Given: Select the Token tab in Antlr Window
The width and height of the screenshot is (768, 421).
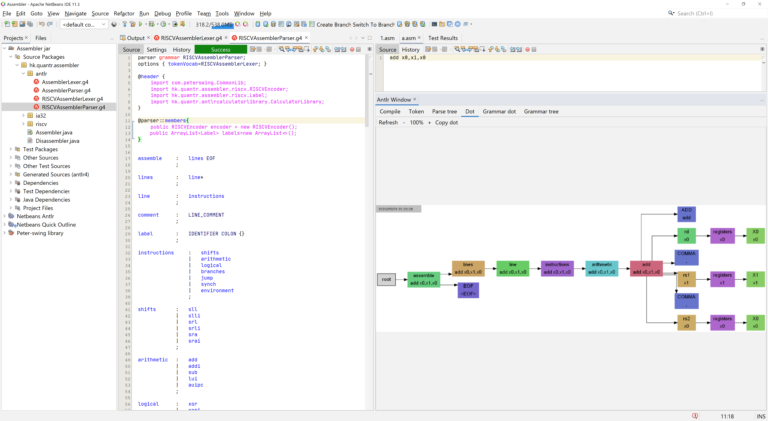Looking at the screenshot, I should click(x=416, y=112).
